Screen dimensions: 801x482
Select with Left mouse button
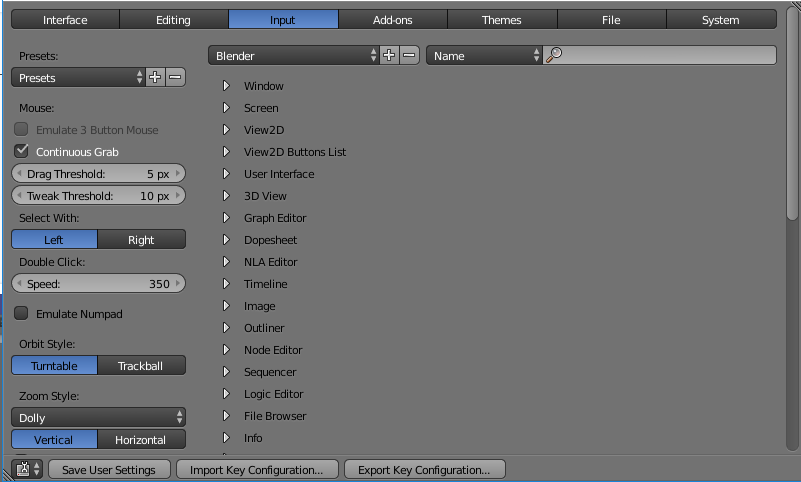coord(54,239)
